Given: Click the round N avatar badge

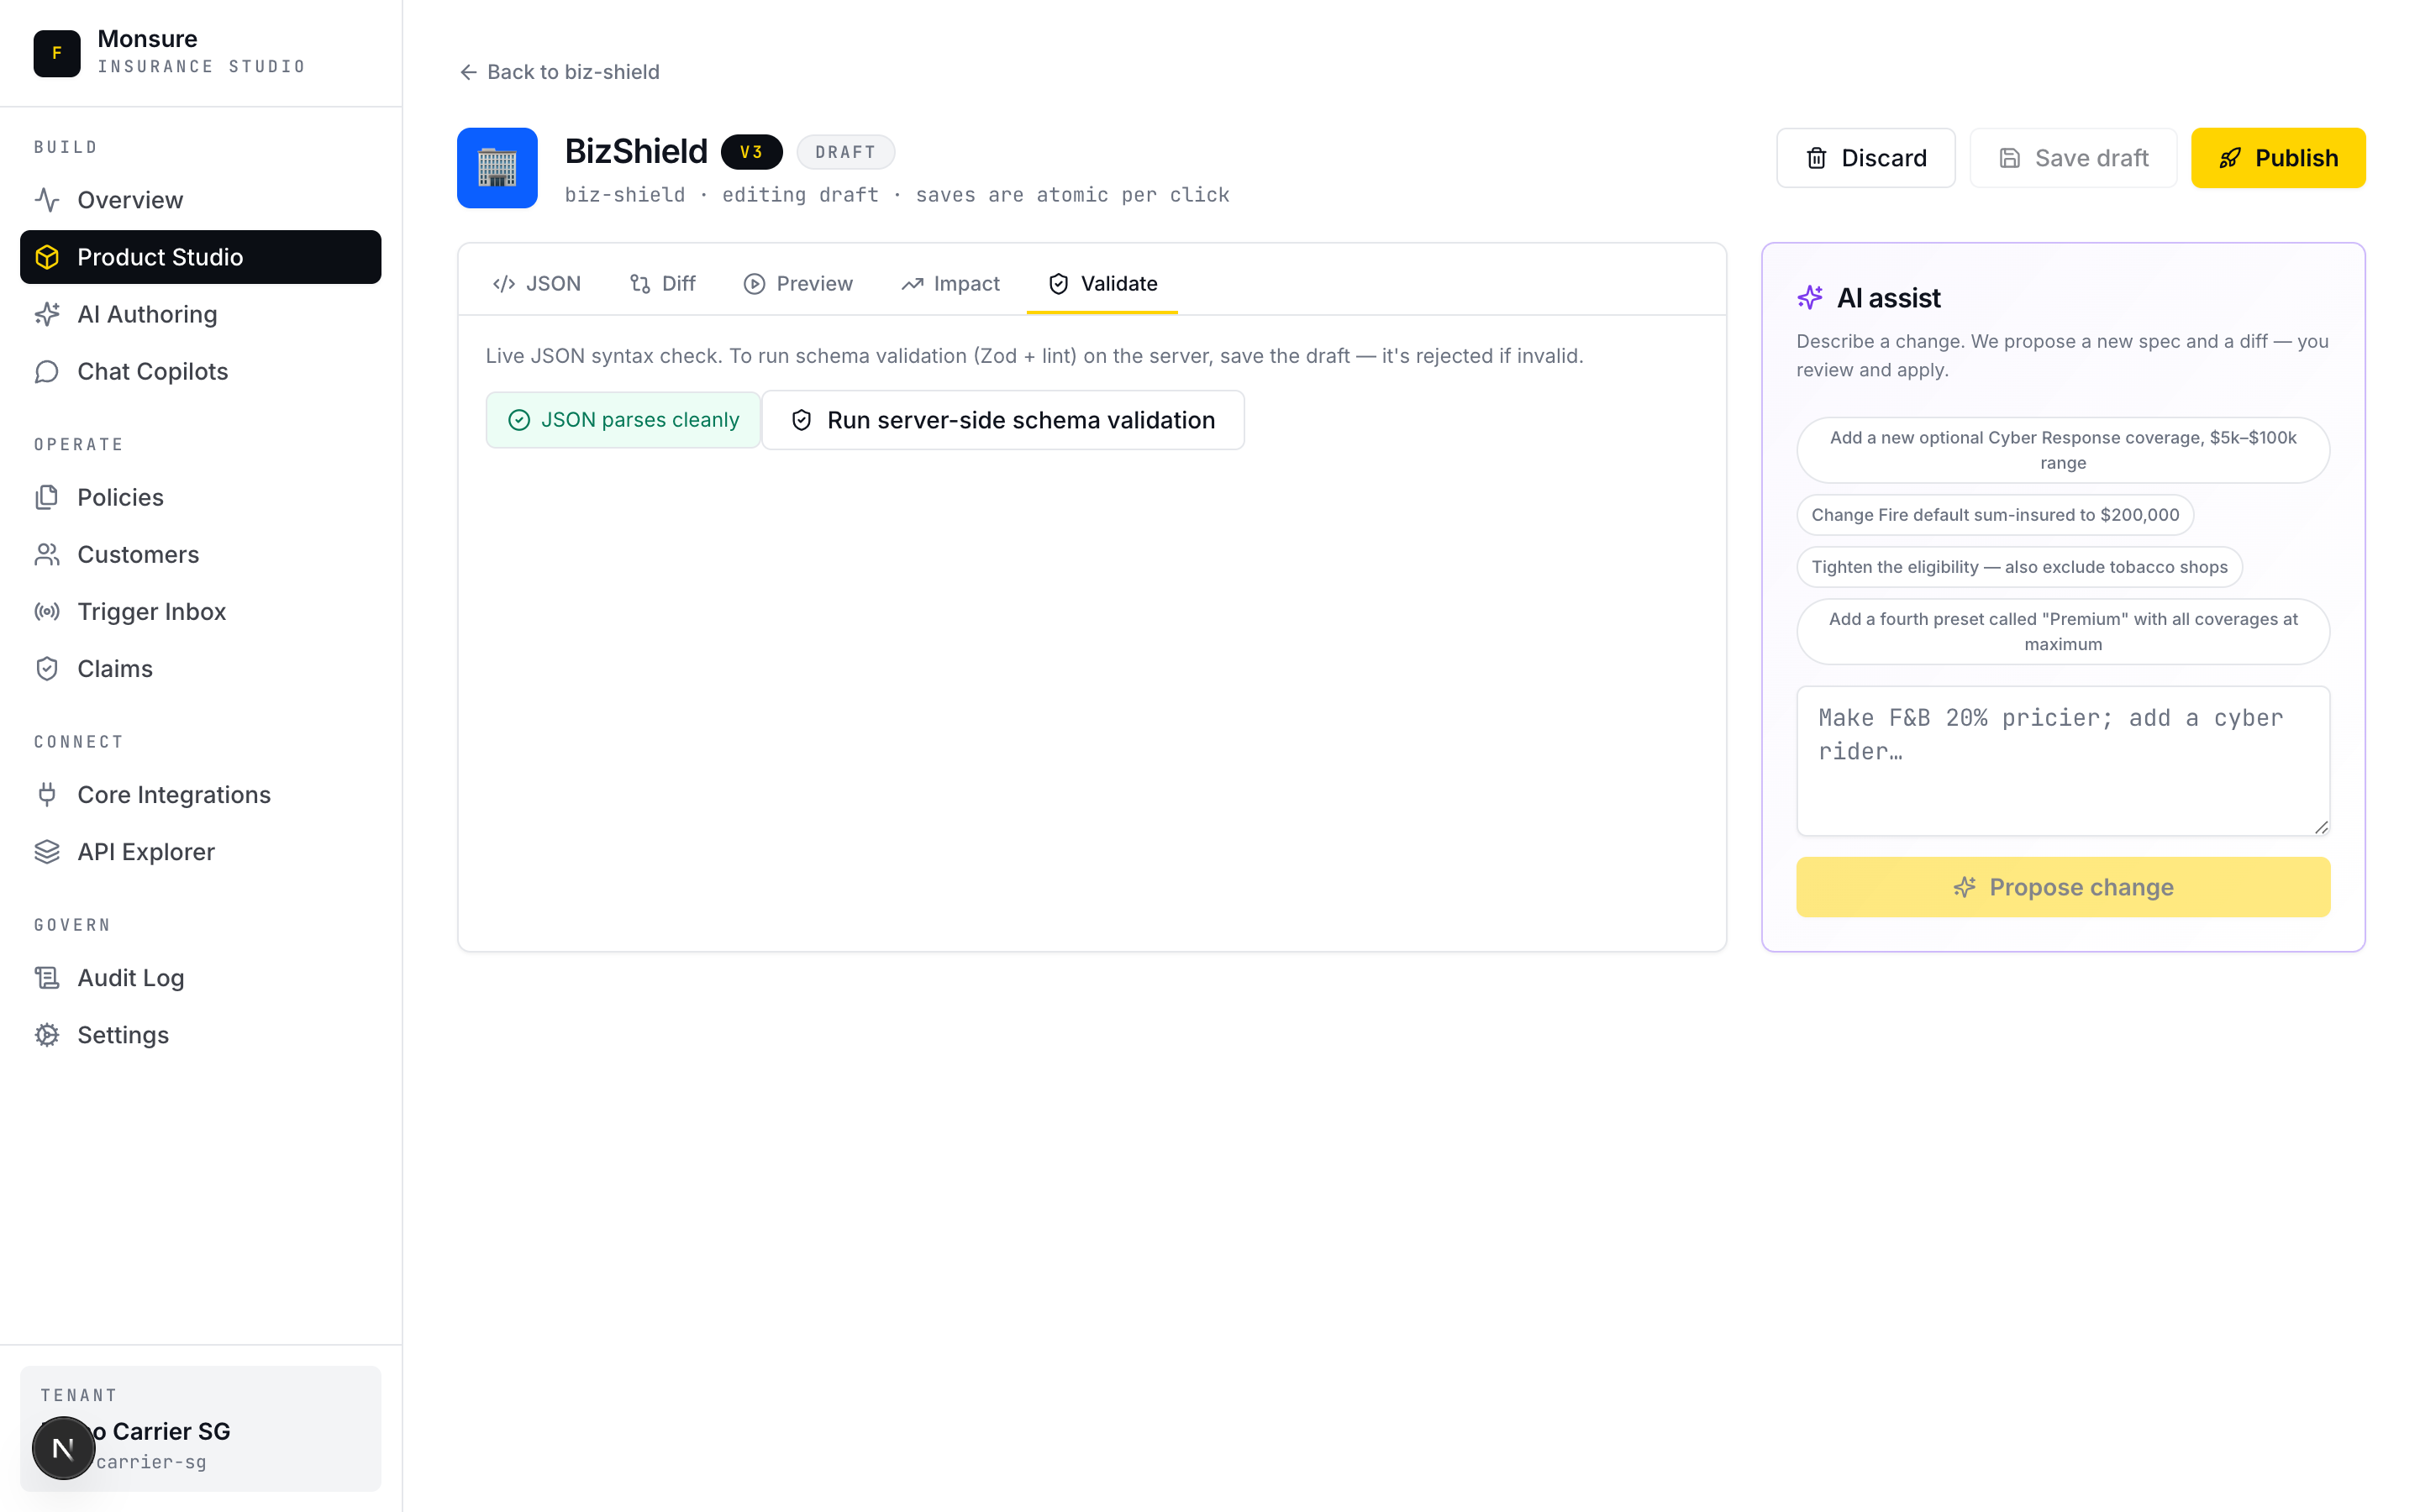Looking at the screenshot, I should pyautogui.click(x=63, y=1447).
